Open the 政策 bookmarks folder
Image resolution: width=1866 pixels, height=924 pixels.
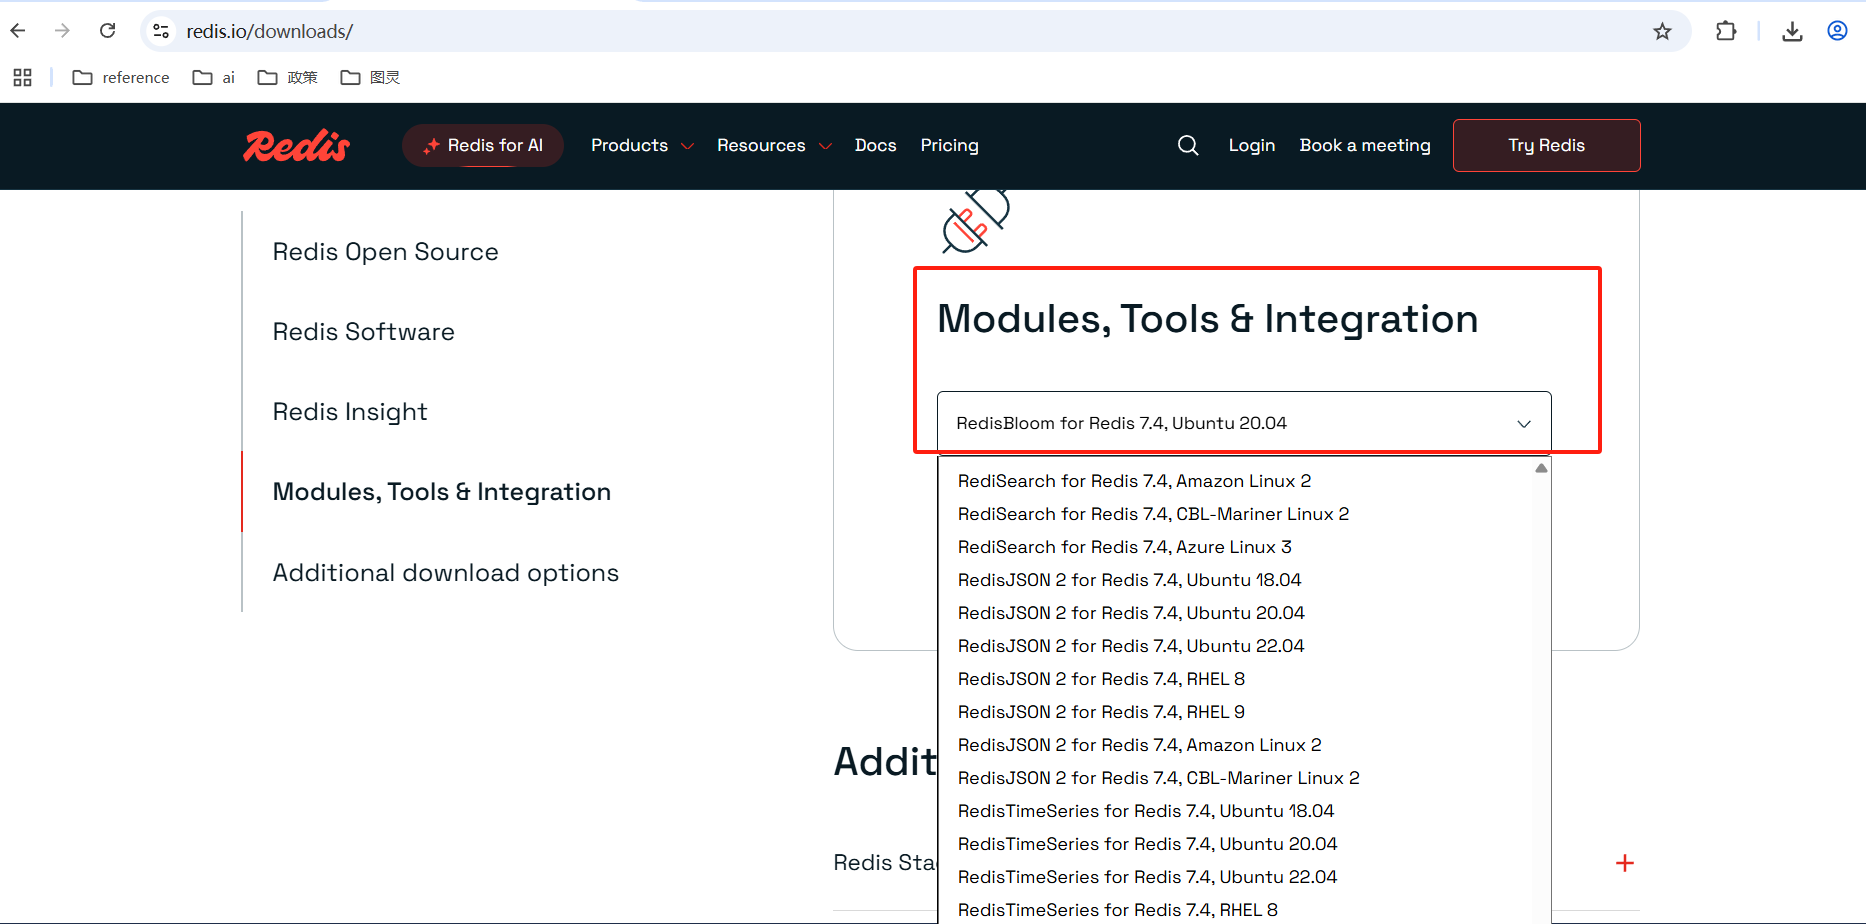click(287, 77)
